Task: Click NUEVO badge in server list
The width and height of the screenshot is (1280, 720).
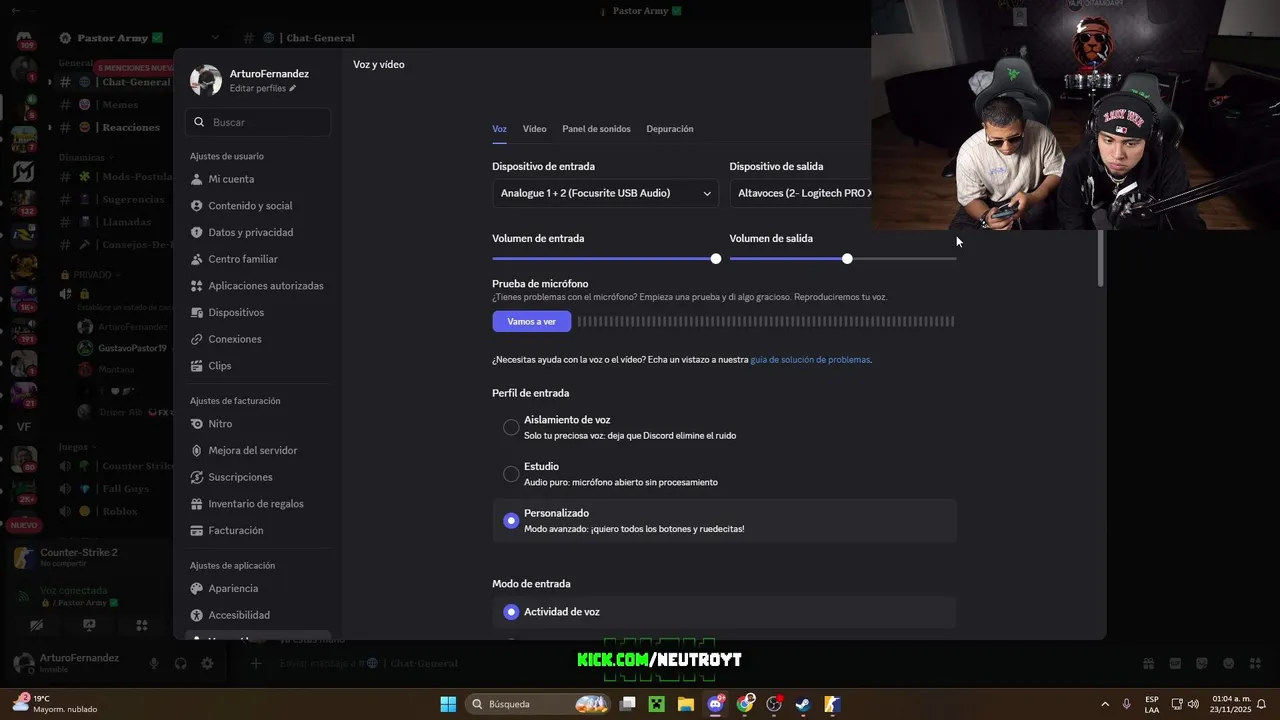Action: (x=23, y=525)
